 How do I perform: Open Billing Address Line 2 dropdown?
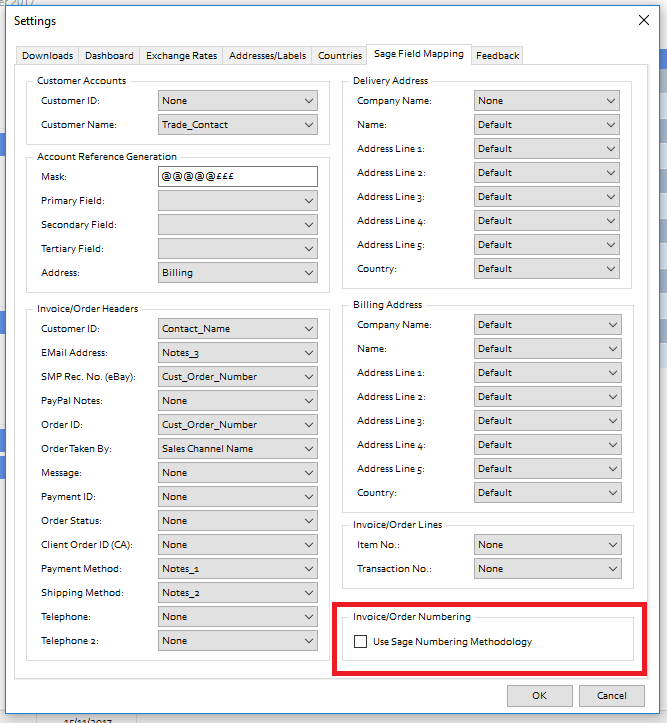548,397
